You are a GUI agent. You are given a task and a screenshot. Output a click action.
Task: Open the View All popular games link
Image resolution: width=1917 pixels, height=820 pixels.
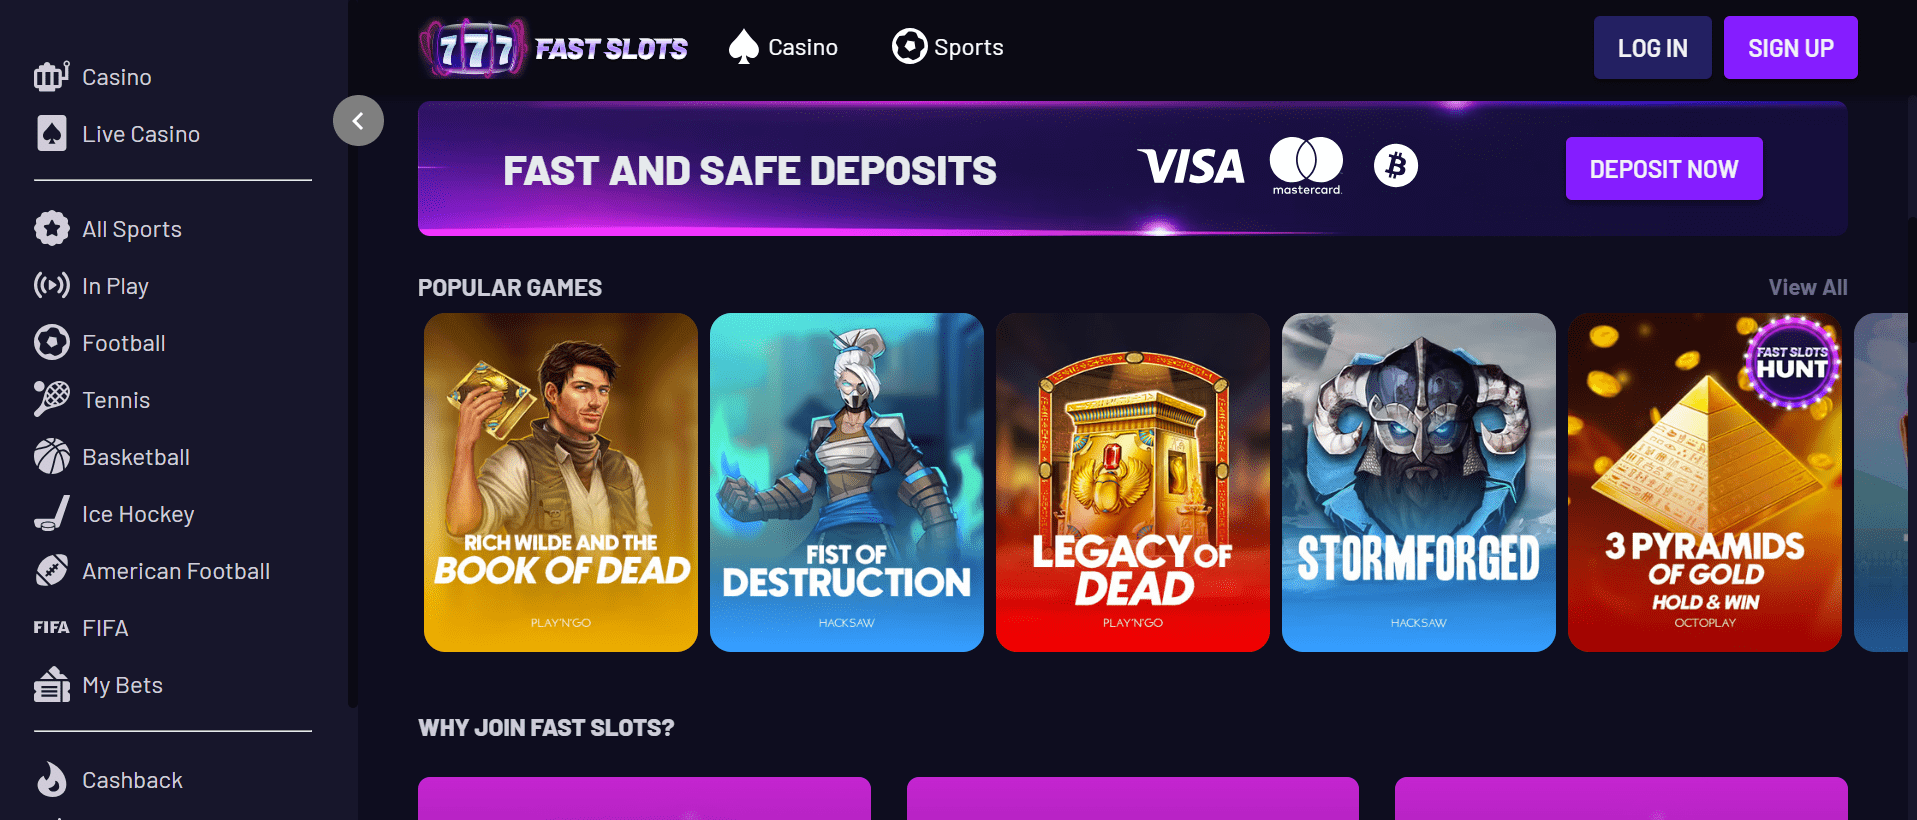coord(1807,287)
